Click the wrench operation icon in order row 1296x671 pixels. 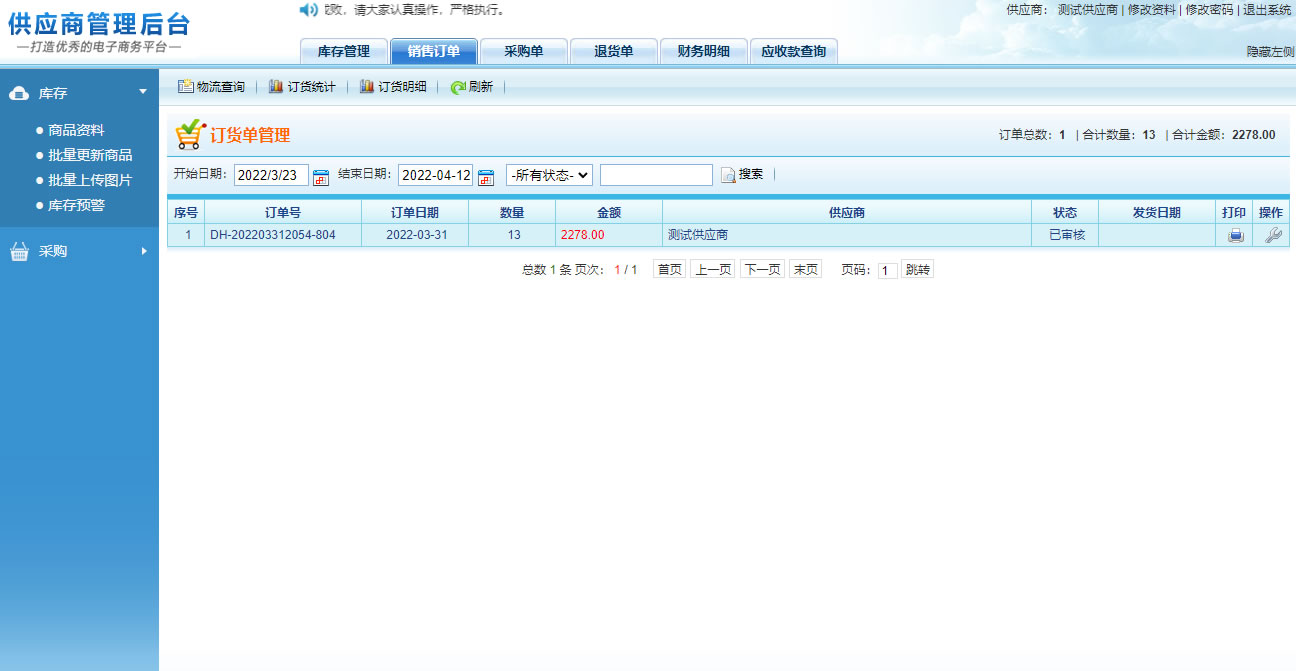1273,235
